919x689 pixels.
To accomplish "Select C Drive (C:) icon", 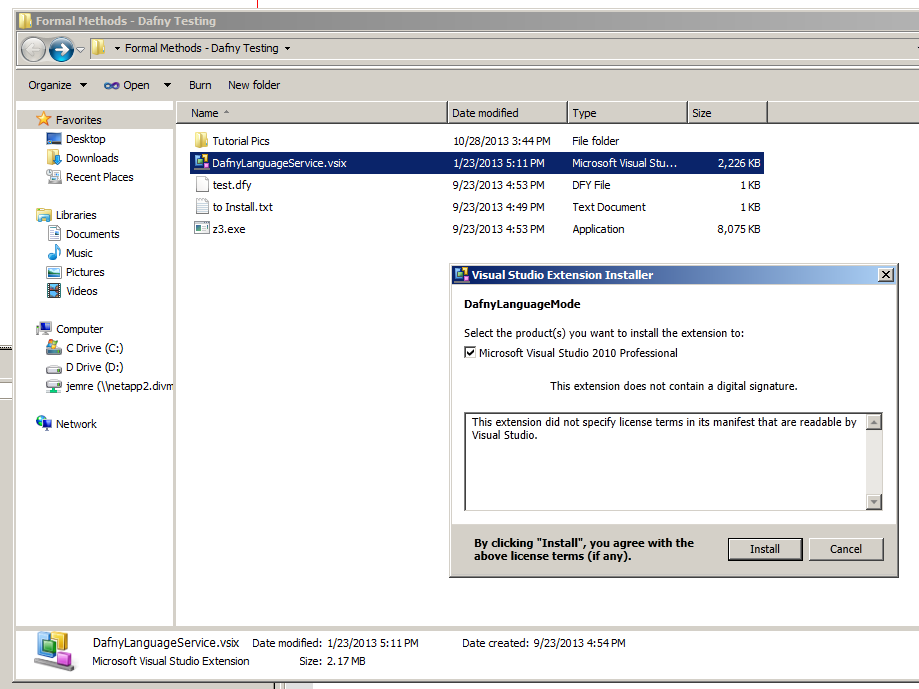I will (x=54, y=347).
